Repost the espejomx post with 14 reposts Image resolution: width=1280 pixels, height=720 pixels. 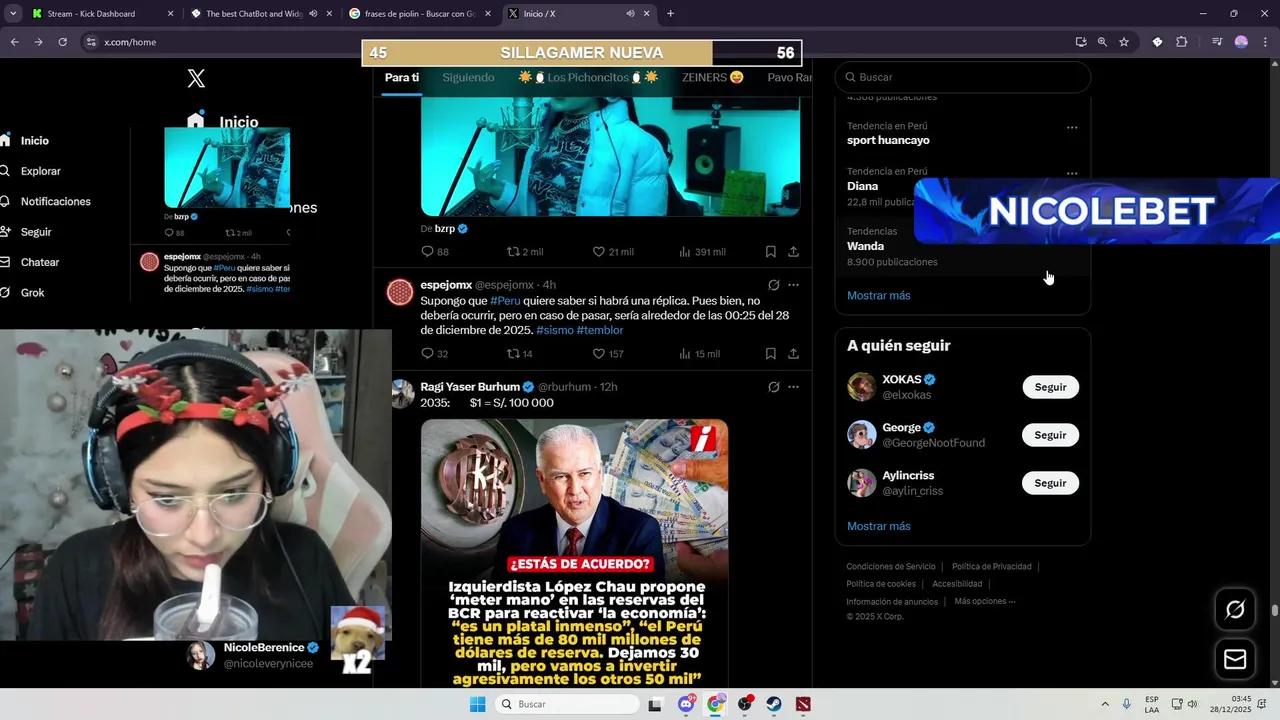[519, 354]
